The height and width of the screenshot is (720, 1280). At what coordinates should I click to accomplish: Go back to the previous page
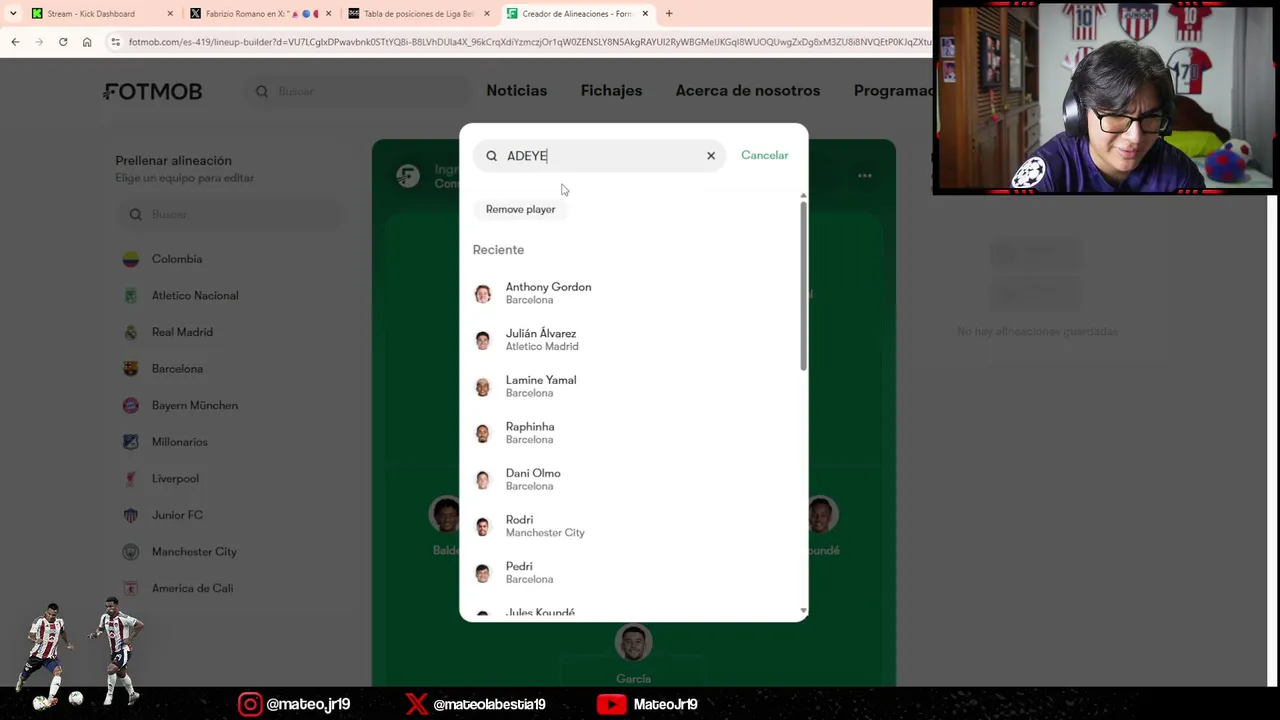coord(15,42)
